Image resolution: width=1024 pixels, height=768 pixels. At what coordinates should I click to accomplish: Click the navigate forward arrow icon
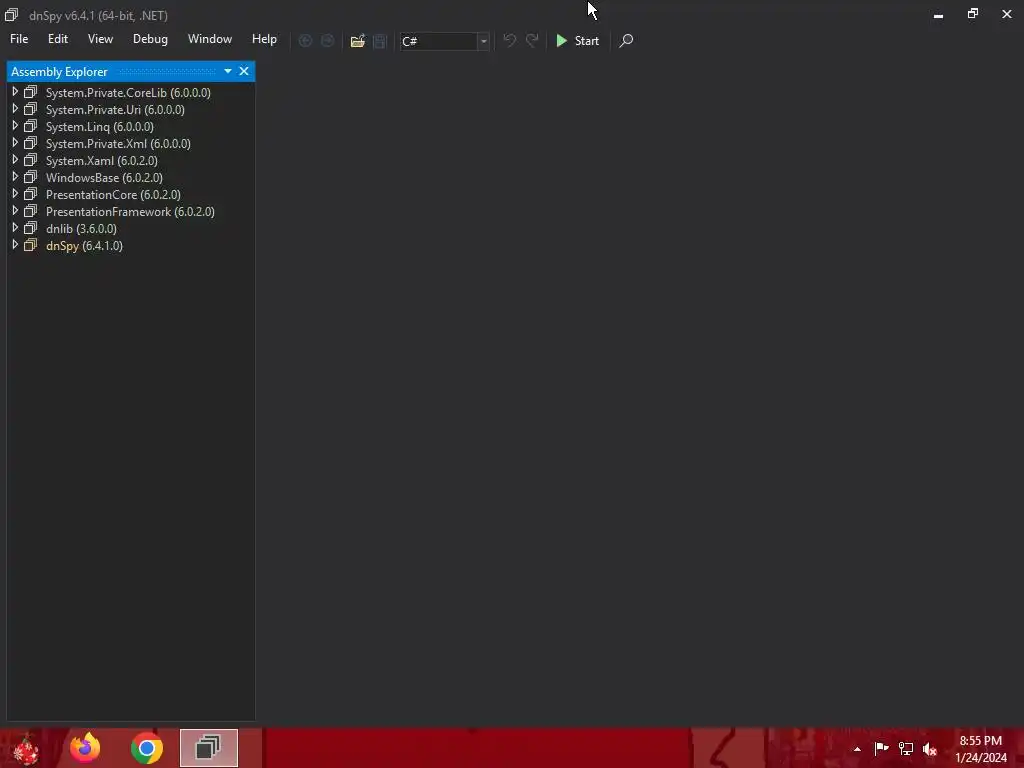tap(327, 40)
